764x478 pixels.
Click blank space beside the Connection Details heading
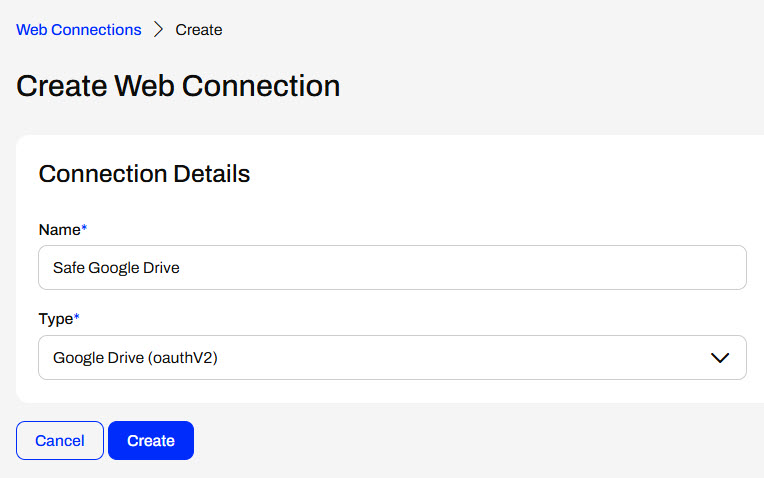point(500,174)
